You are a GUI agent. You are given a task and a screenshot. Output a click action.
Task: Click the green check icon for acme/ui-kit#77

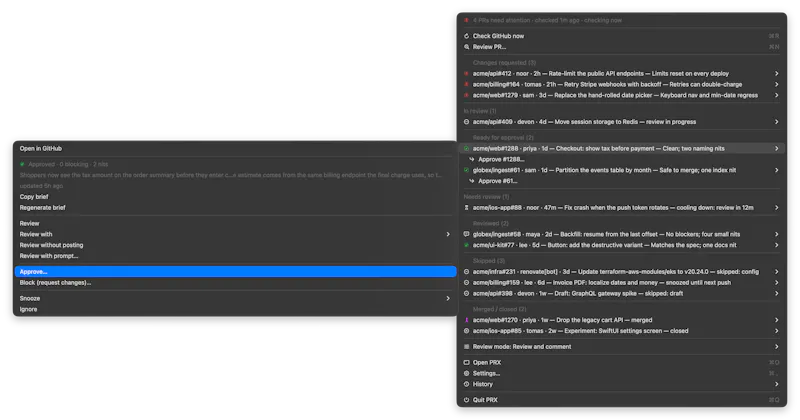coord(466,245)
